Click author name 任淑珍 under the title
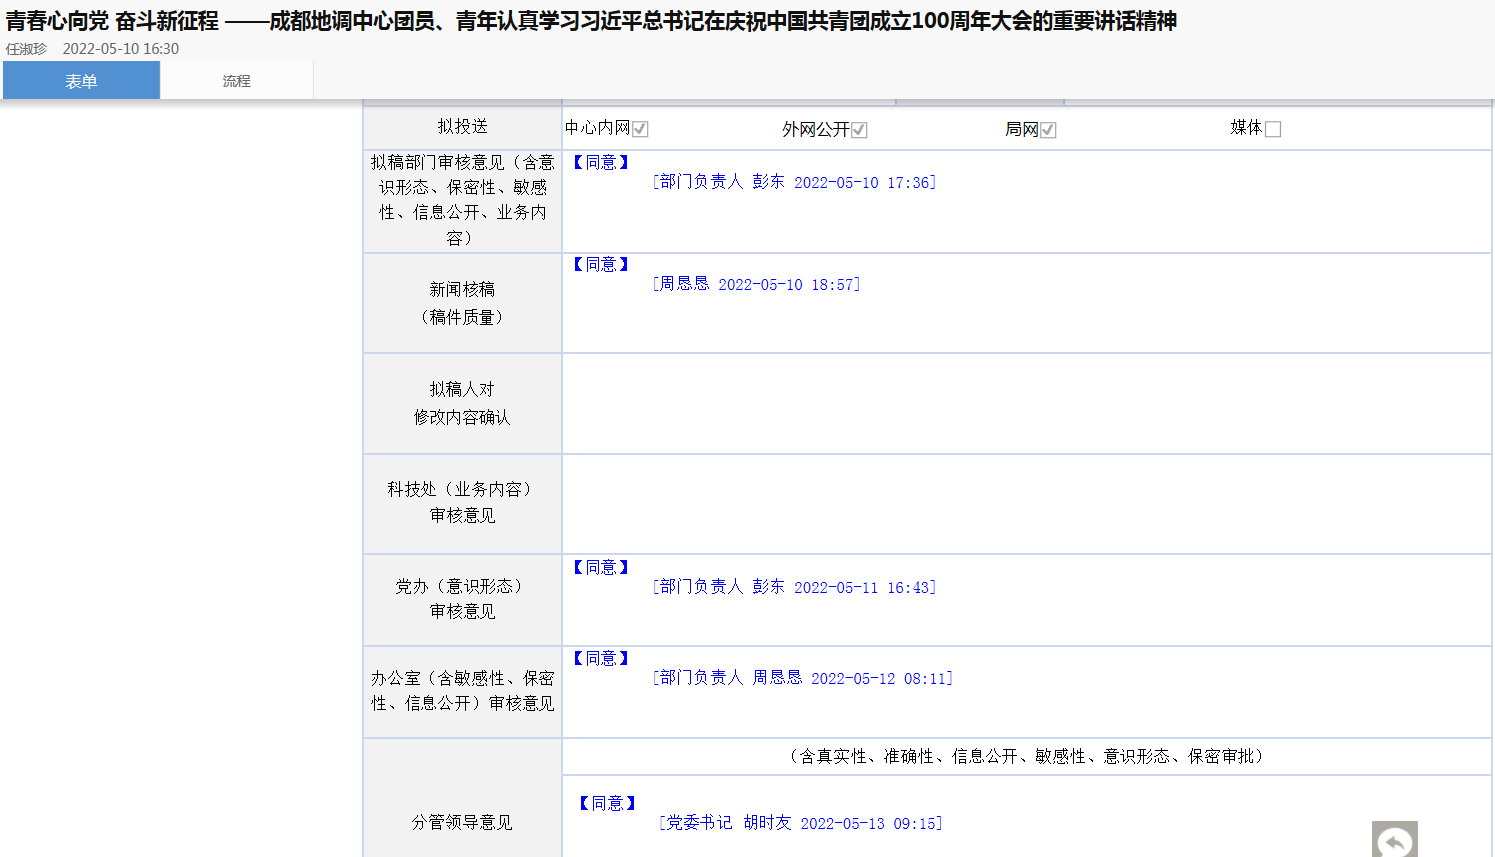Viewport: 1495px width, 857px height. (x=26, y=49)
